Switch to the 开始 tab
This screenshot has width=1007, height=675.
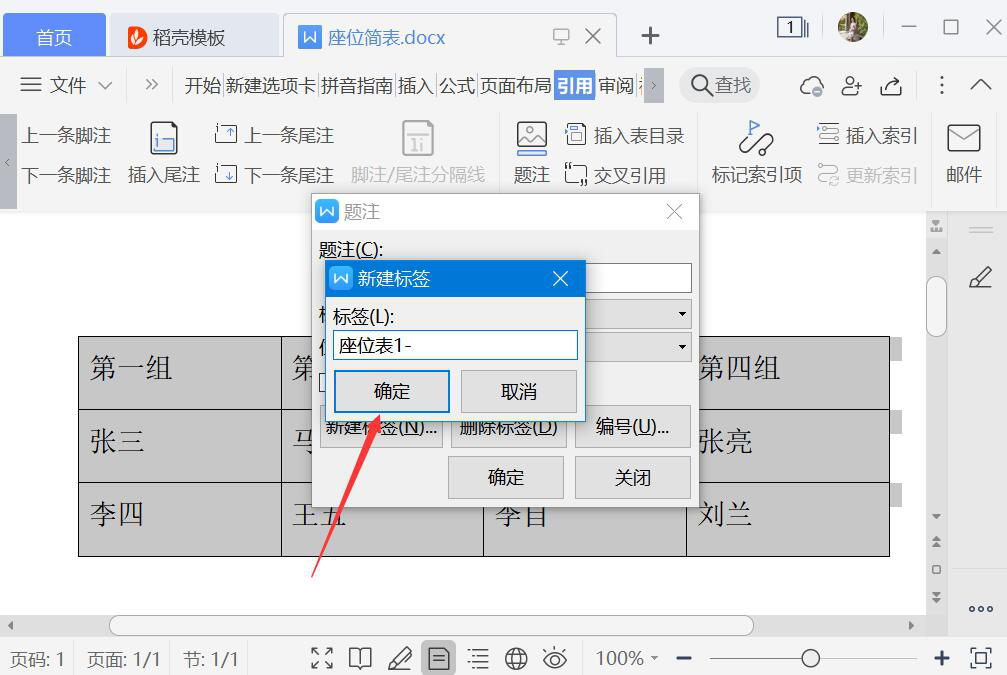point(203,85)
